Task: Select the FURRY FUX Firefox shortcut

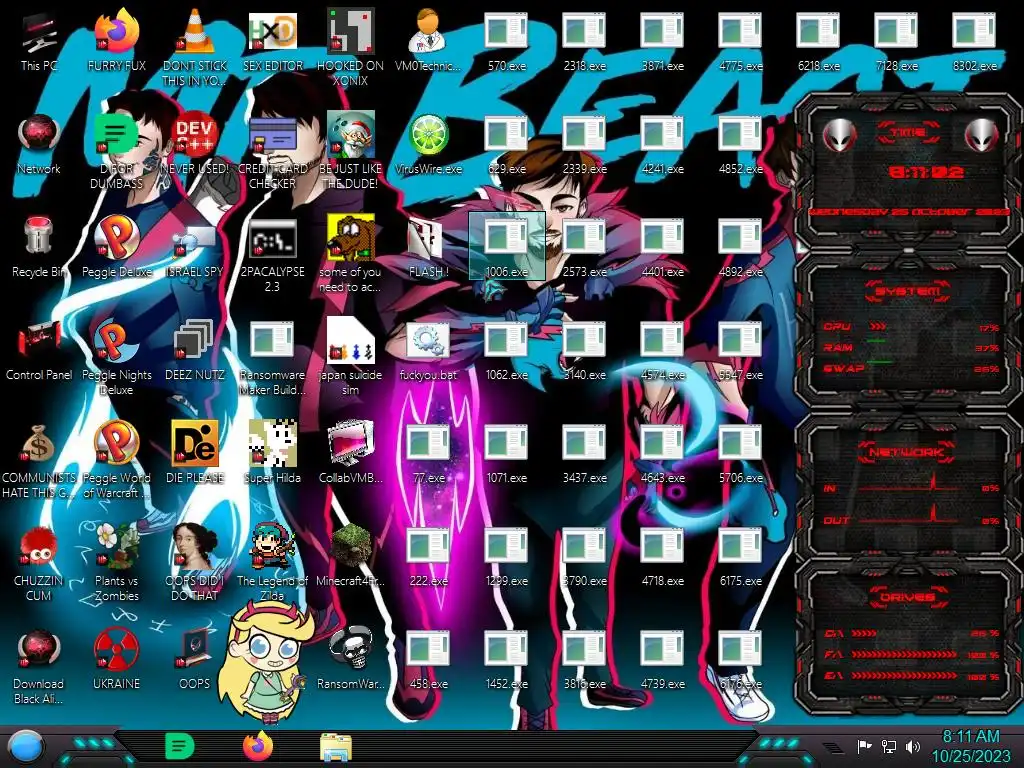Action: [117, 41]
